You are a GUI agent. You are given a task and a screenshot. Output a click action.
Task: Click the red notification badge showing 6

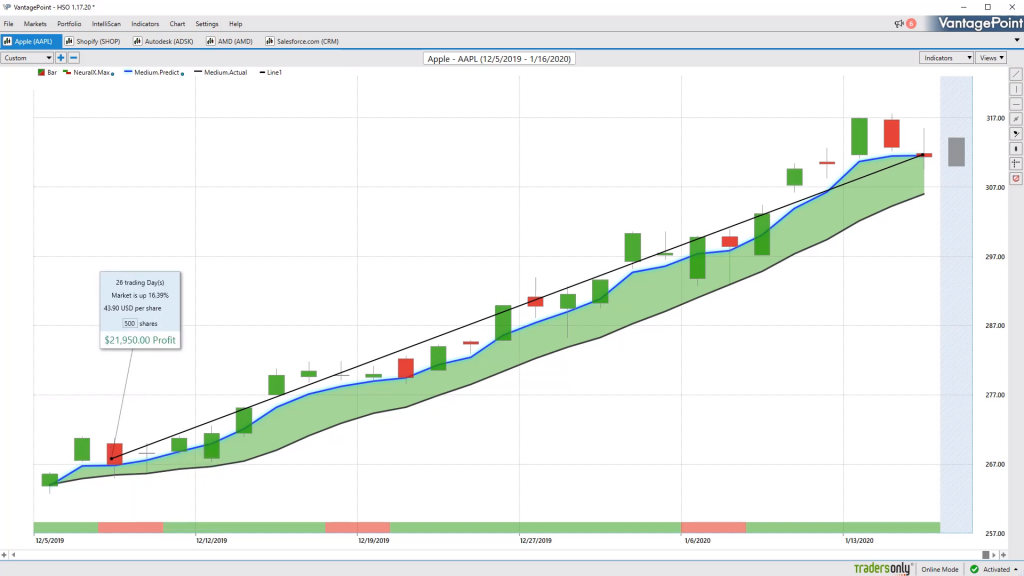[x=911, y=24]
